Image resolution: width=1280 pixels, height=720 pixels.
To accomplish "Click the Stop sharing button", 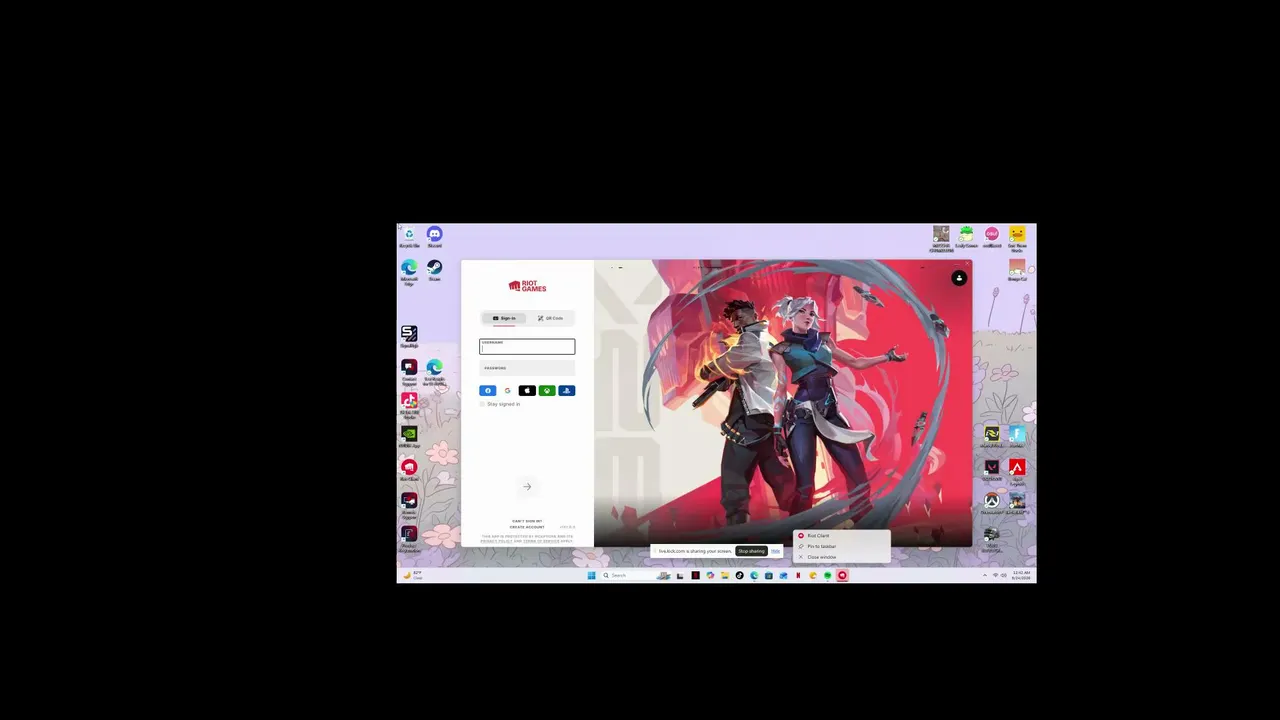I will 751,551.
